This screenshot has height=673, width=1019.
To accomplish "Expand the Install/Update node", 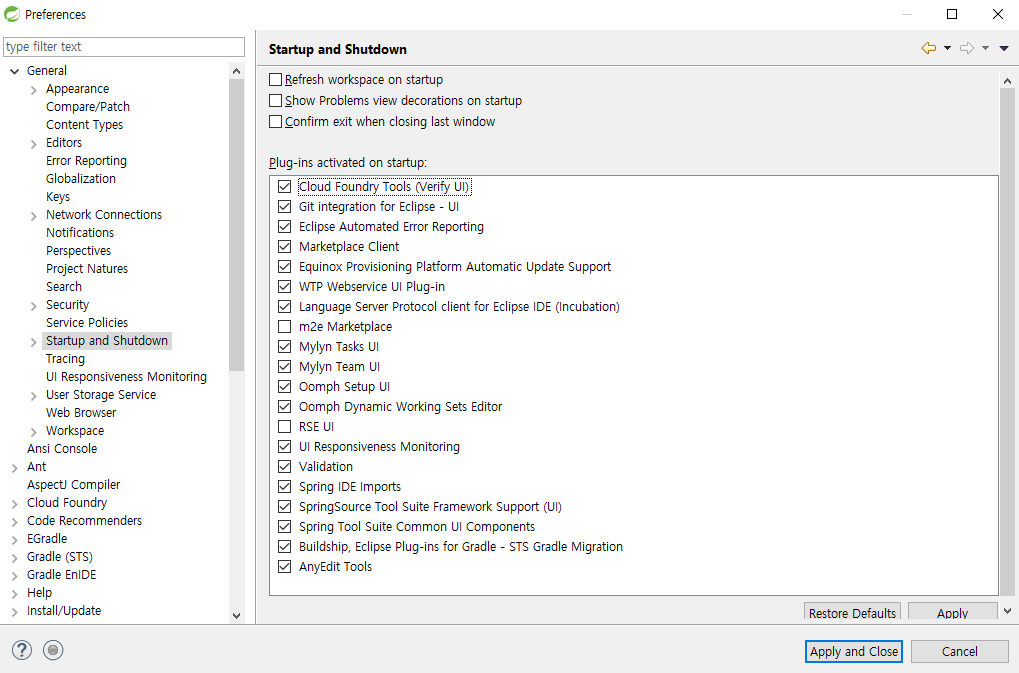I will [x=14, y=611].
